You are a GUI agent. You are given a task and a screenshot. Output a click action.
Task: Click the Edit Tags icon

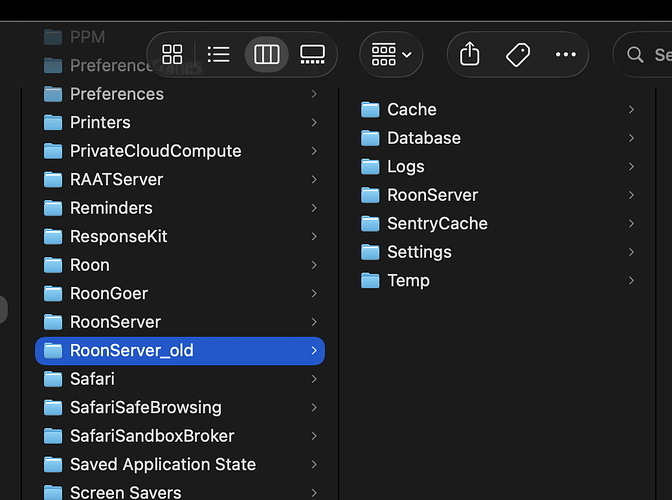pos(518,54)
